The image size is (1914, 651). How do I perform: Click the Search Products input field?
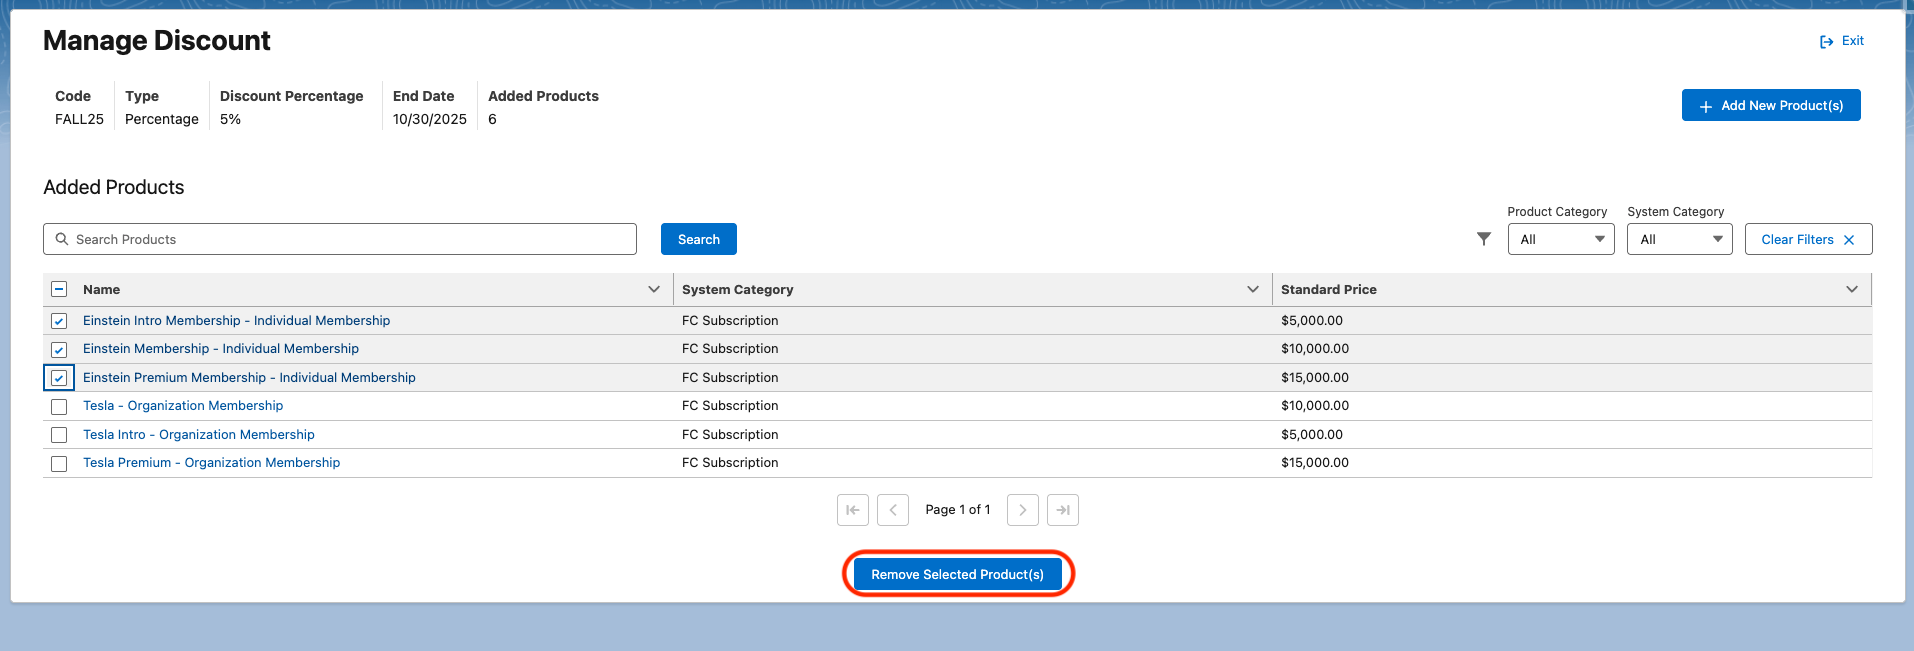pyautogui.click(x=340, y=239)
